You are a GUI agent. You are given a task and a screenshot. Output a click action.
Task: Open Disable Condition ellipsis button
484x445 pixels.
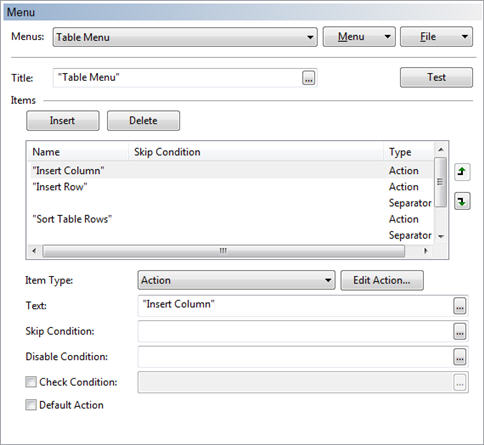[460, 357]
